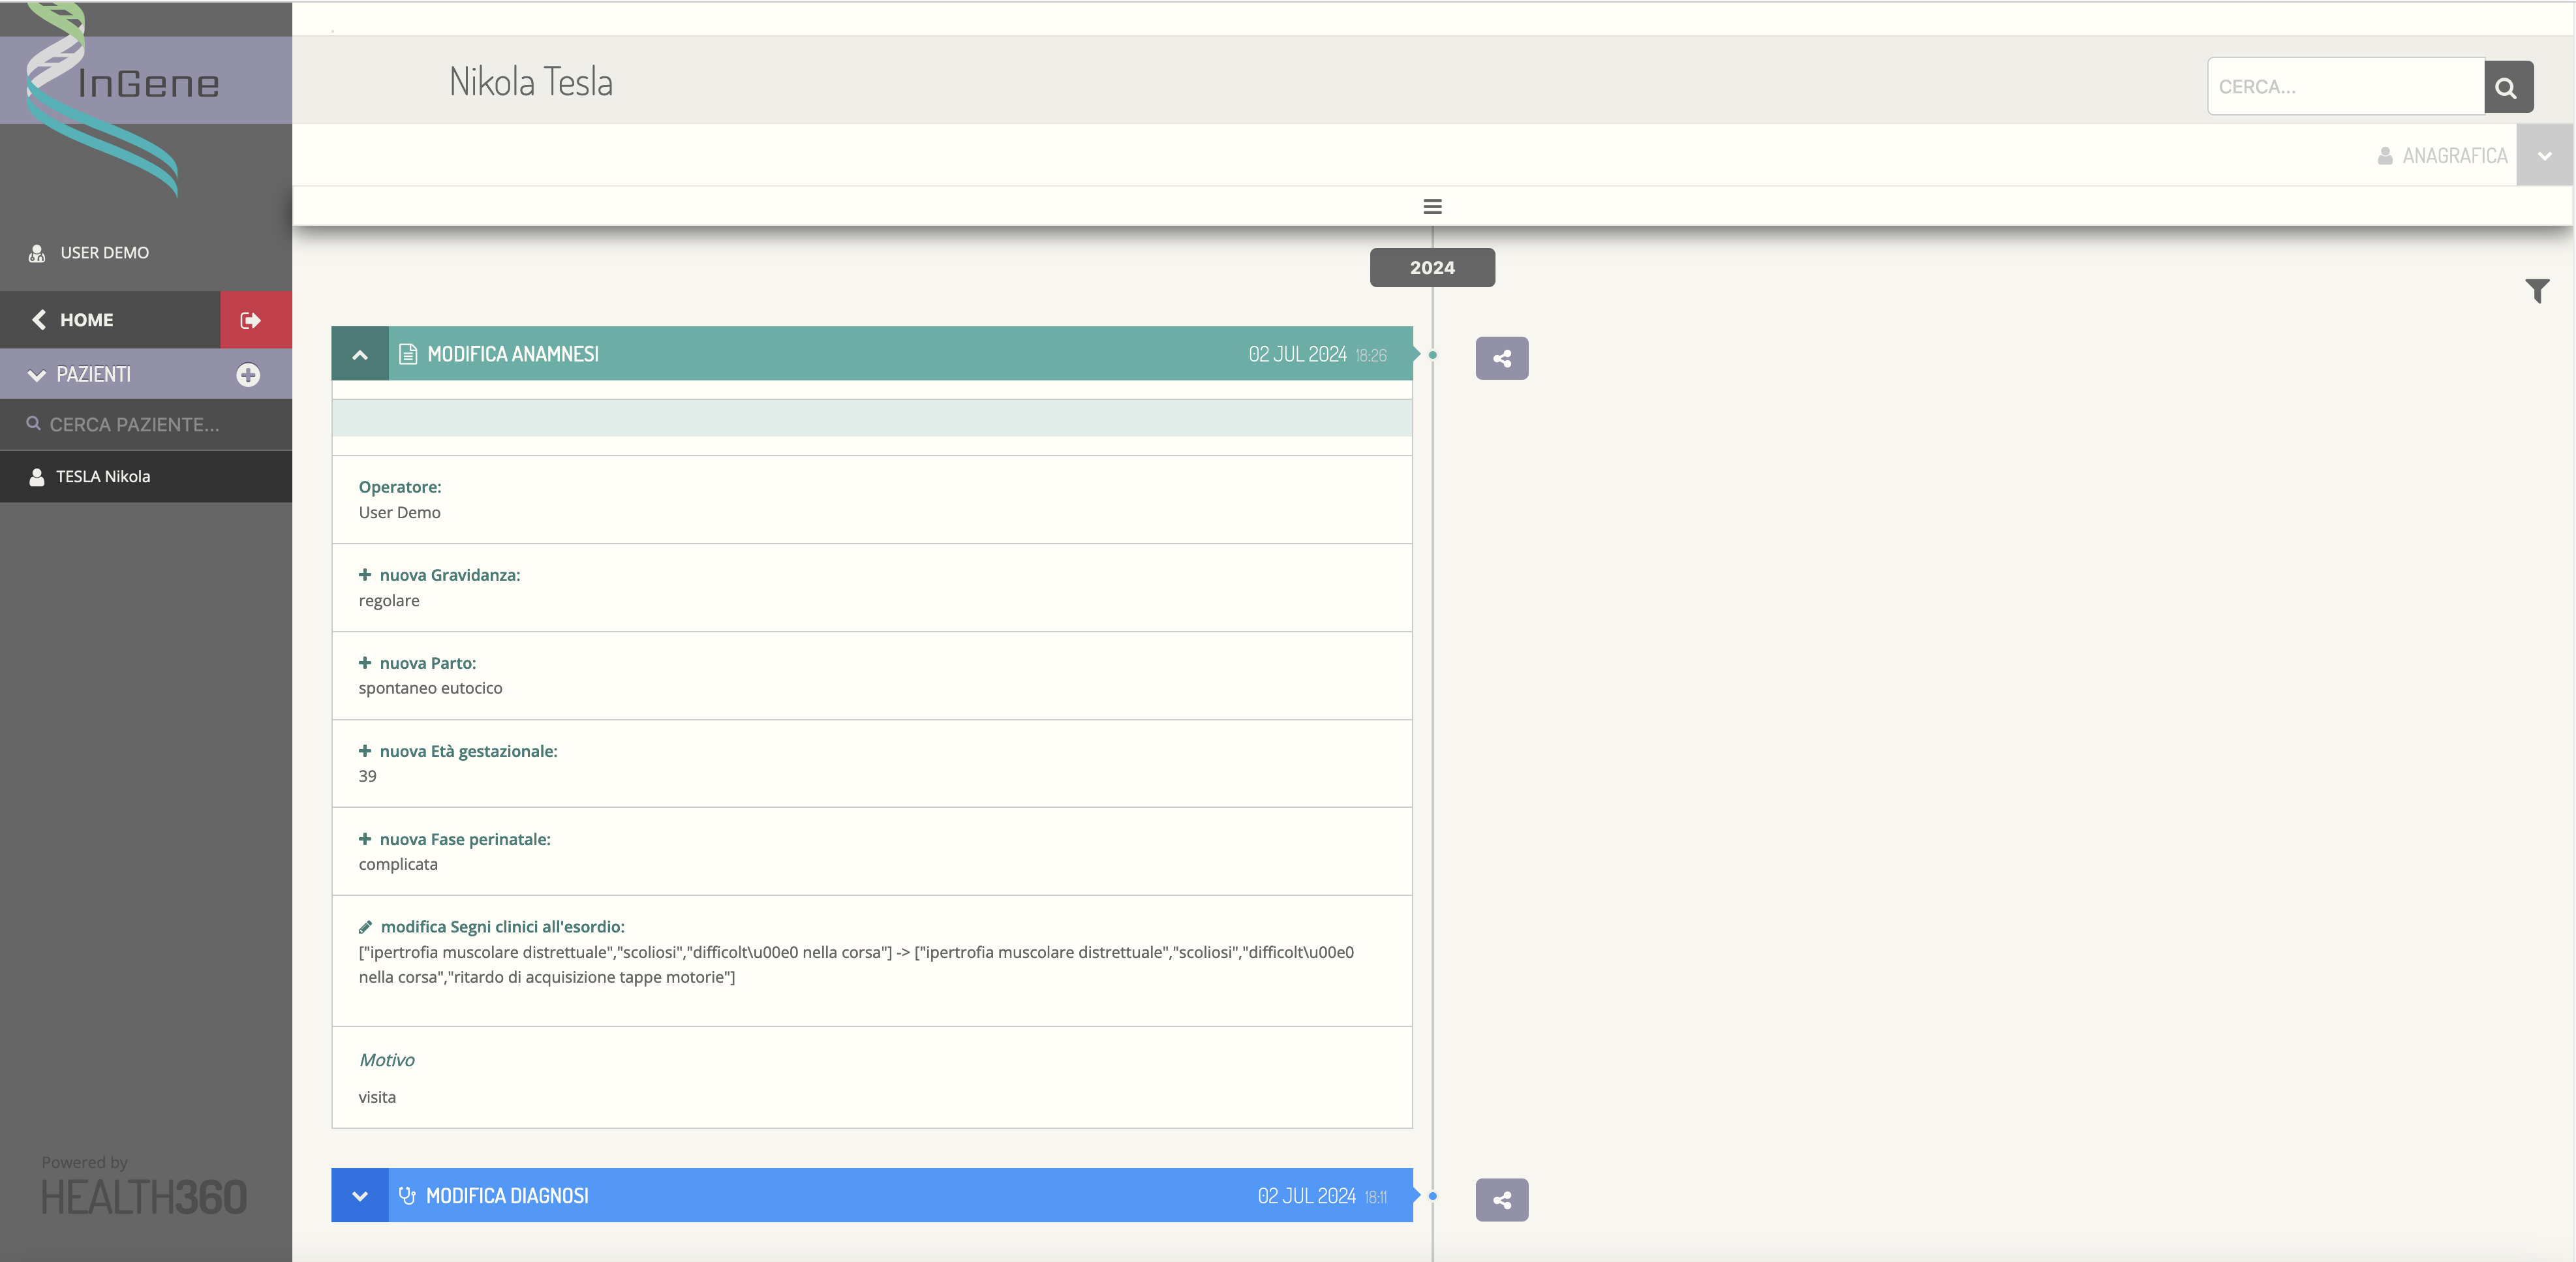Click the 'regolare' value
Image resolution: width=2576 pixels, height=1262 pixels.
(x=389, y=601)
